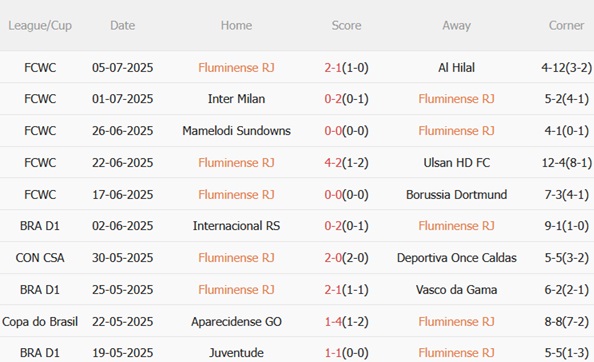This screenshot has width=594, height=362.
Task: Click the Corner column header
Action: click(x=566, y=25)
